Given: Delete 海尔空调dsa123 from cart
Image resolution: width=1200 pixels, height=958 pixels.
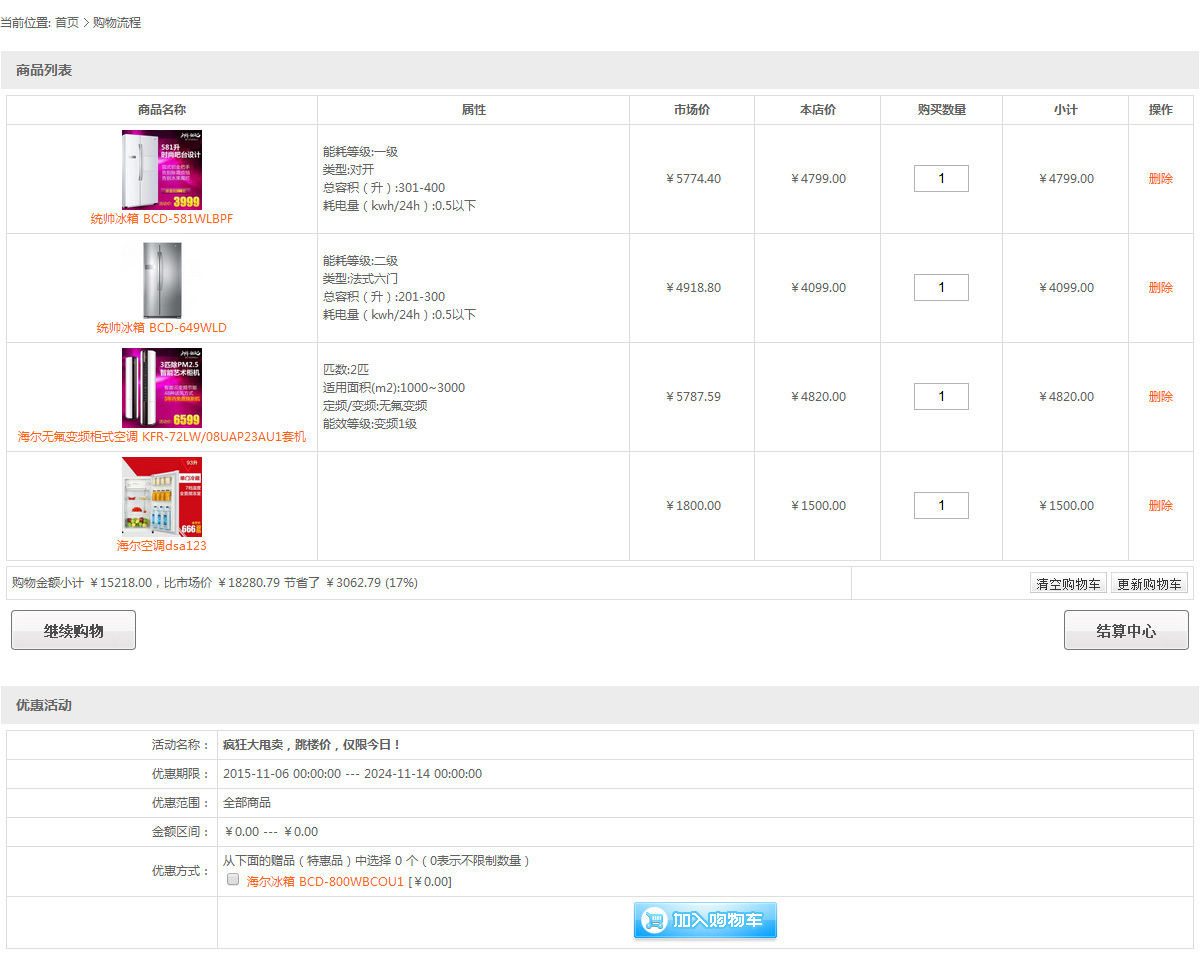Looking at the screenshot, I should (1161, 506).
